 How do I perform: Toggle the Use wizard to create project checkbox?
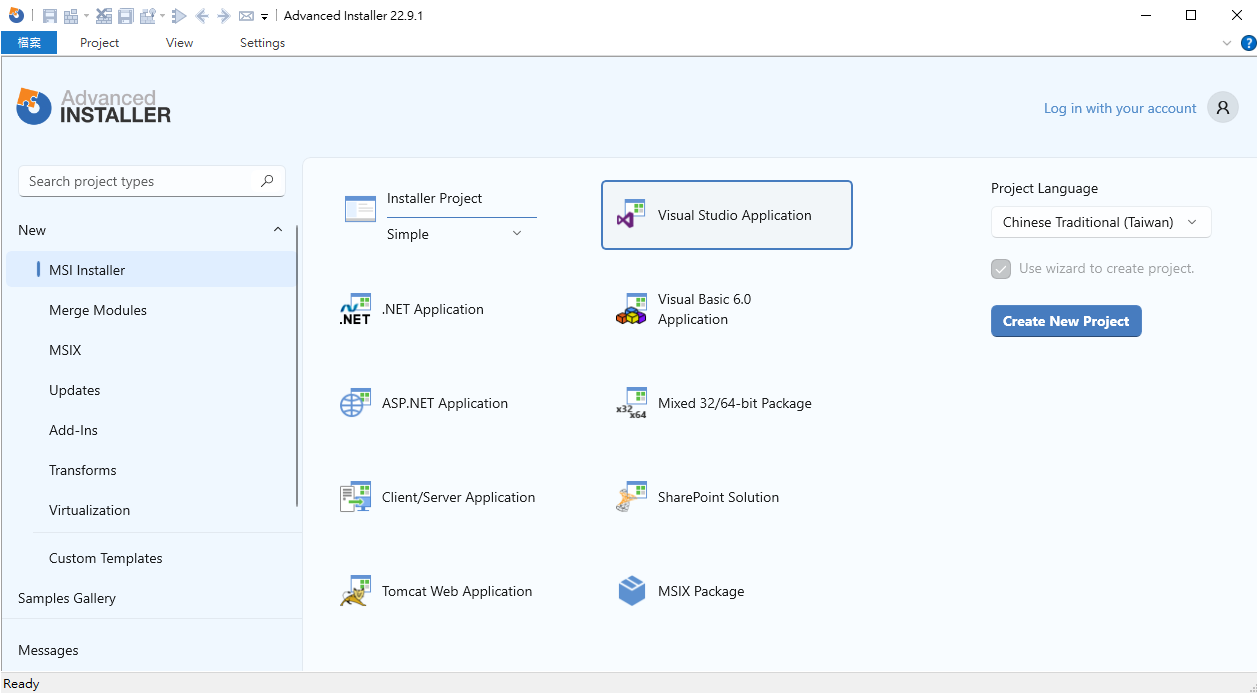(x=1001, y=269)
